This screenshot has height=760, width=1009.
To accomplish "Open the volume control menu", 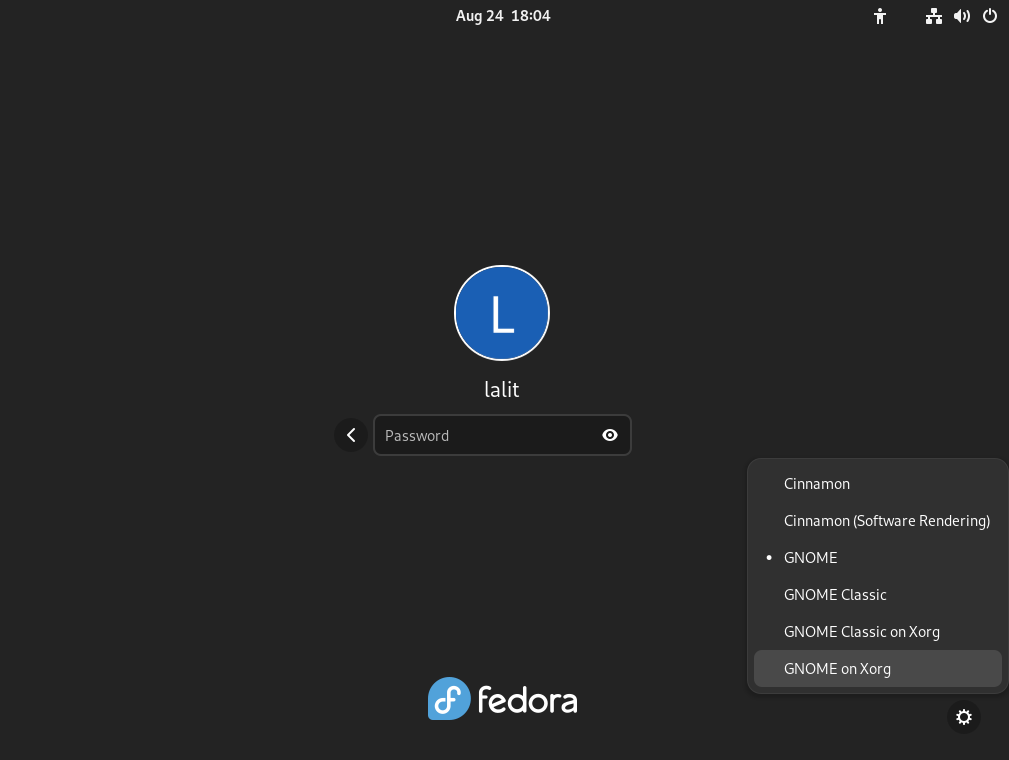I will [961, 16].
